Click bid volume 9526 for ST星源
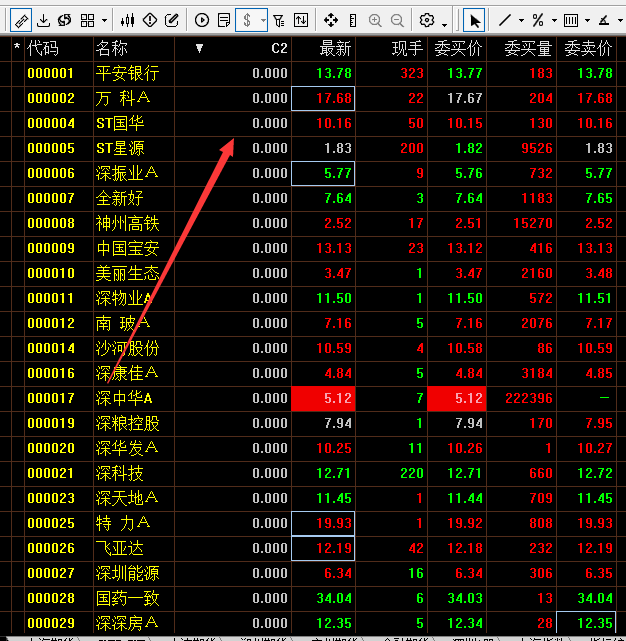 pyautogui.click(x=537, y=148)
